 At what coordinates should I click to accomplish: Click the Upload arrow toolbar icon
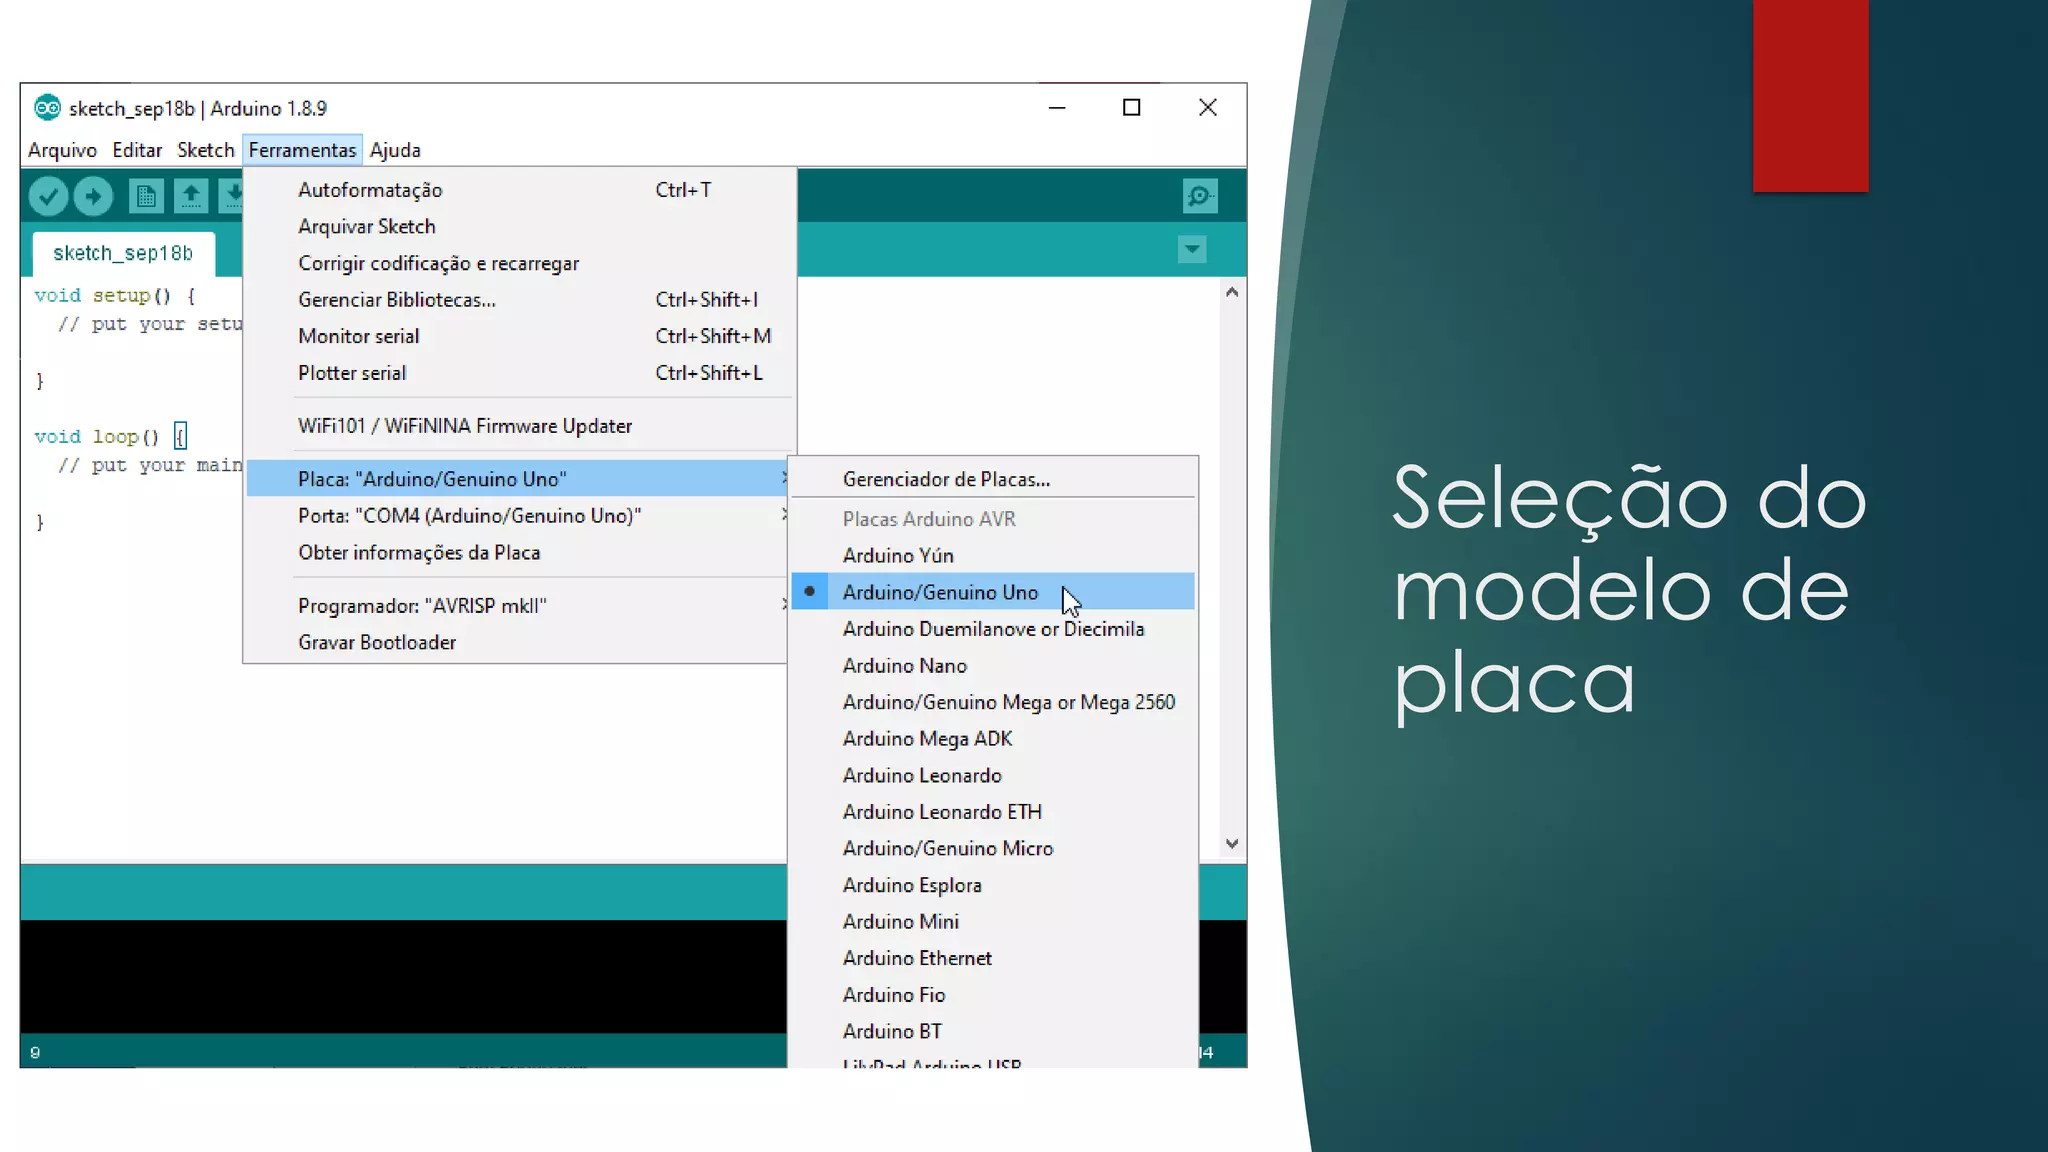click(93, 196)
